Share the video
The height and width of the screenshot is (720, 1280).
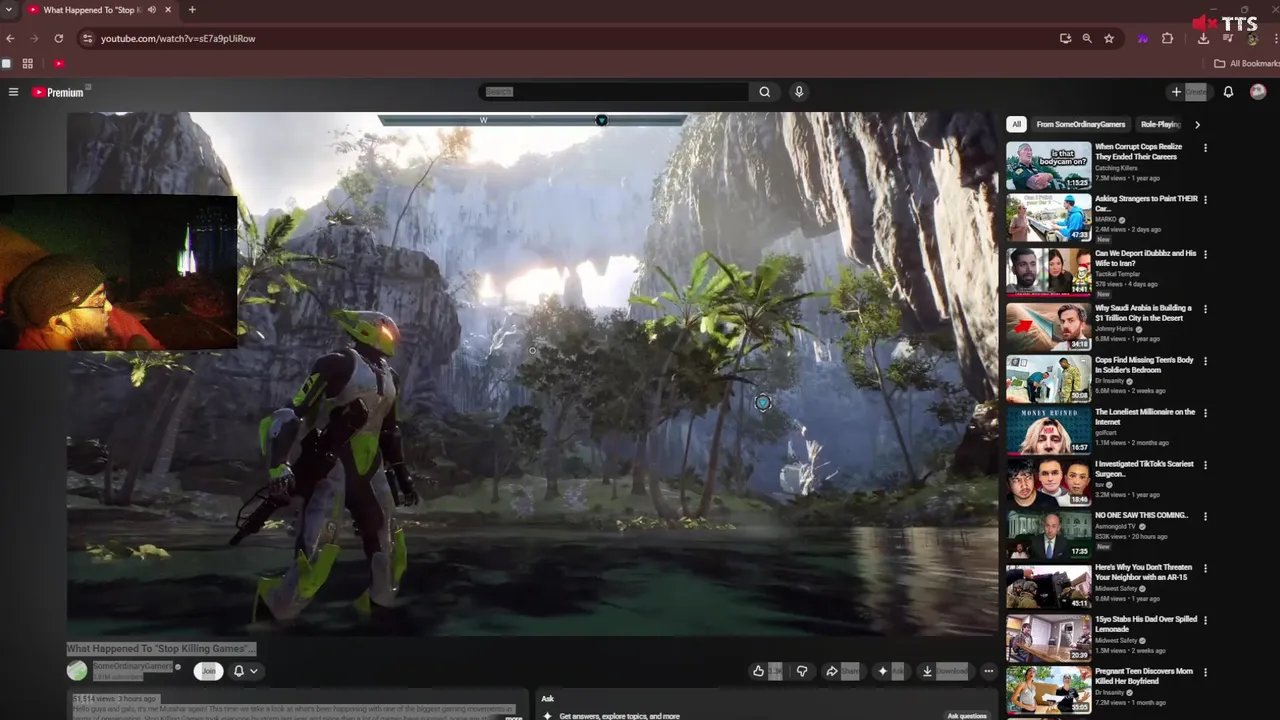(x=841, y=671)
